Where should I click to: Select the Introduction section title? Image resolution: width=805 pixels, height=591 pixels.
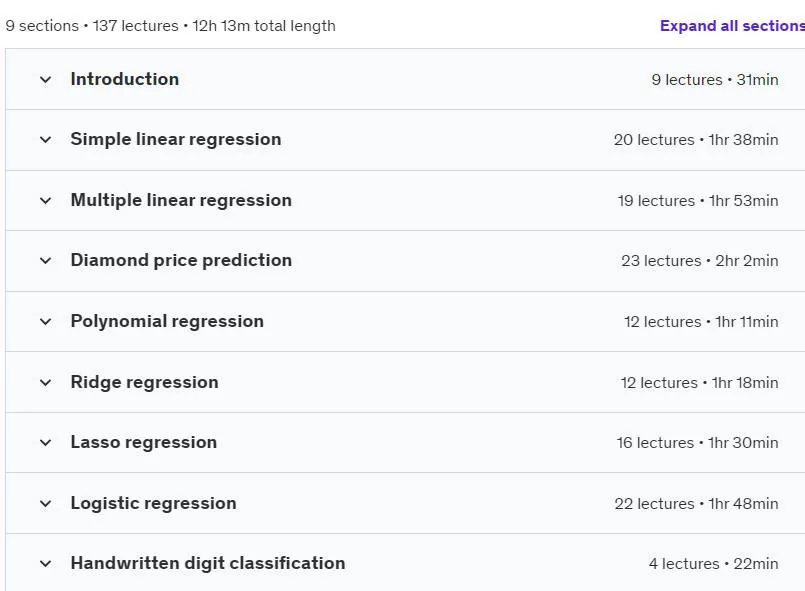click(125, 79)
